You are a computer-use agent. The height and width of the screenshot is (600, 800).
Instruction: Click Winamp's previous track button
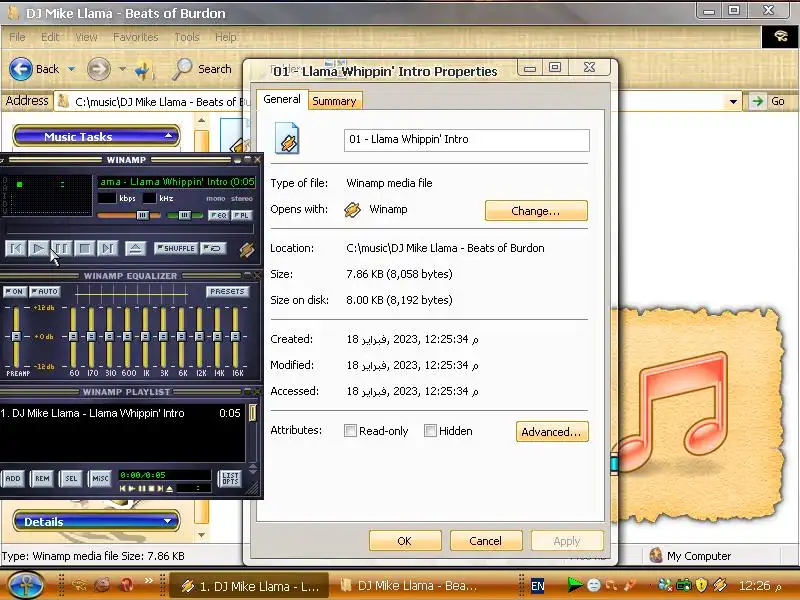coord(16,248)
